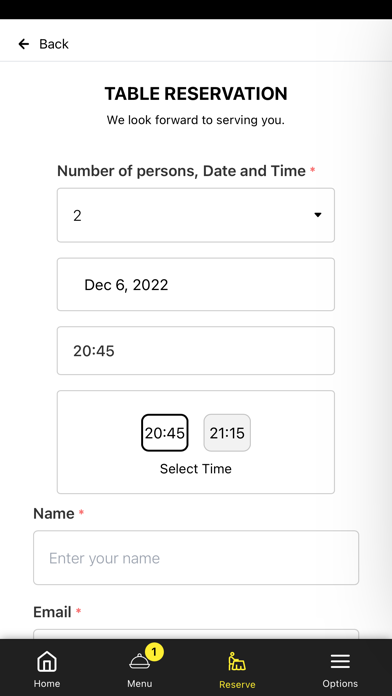Switch to the Options tab label
The height and width of the screenshot is (696, 392).
[340, 684]
